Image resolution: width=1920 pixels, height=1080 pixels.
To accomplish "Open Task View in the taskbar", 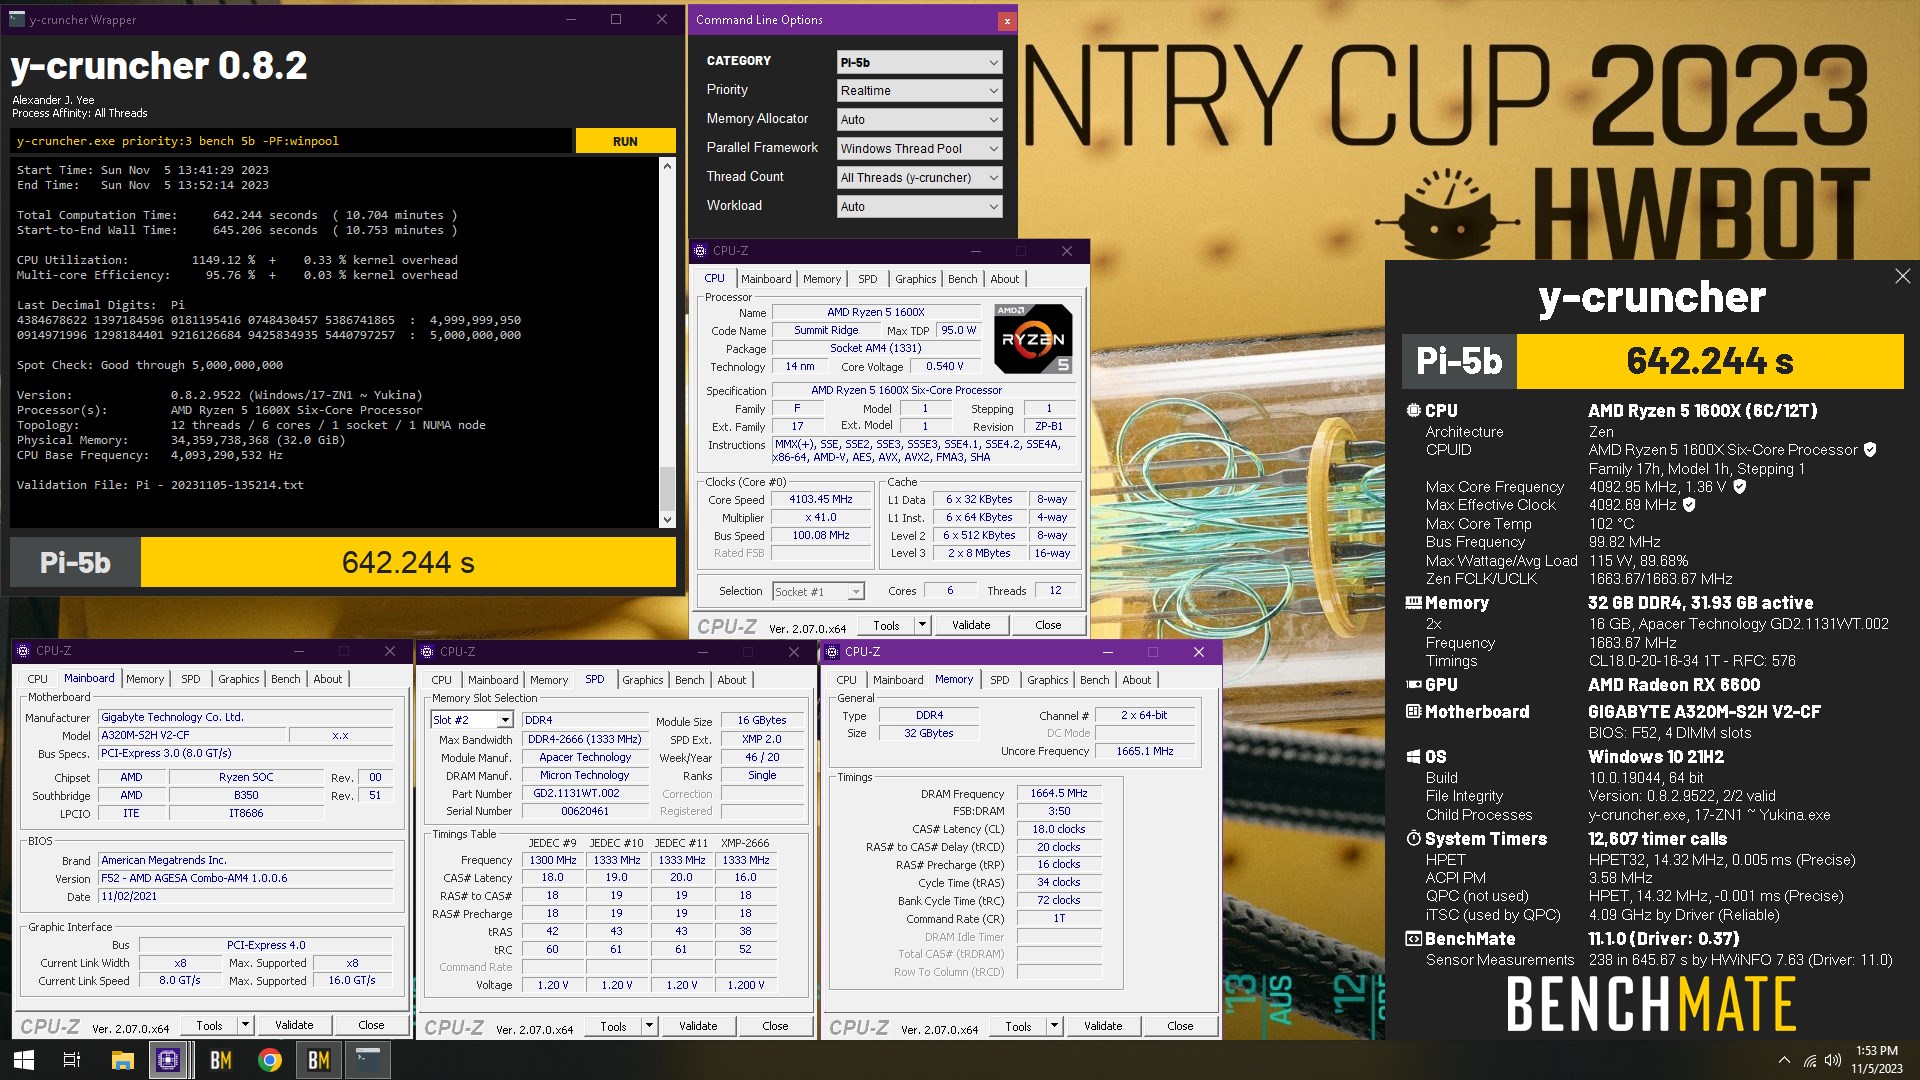I will [72, 1060].
